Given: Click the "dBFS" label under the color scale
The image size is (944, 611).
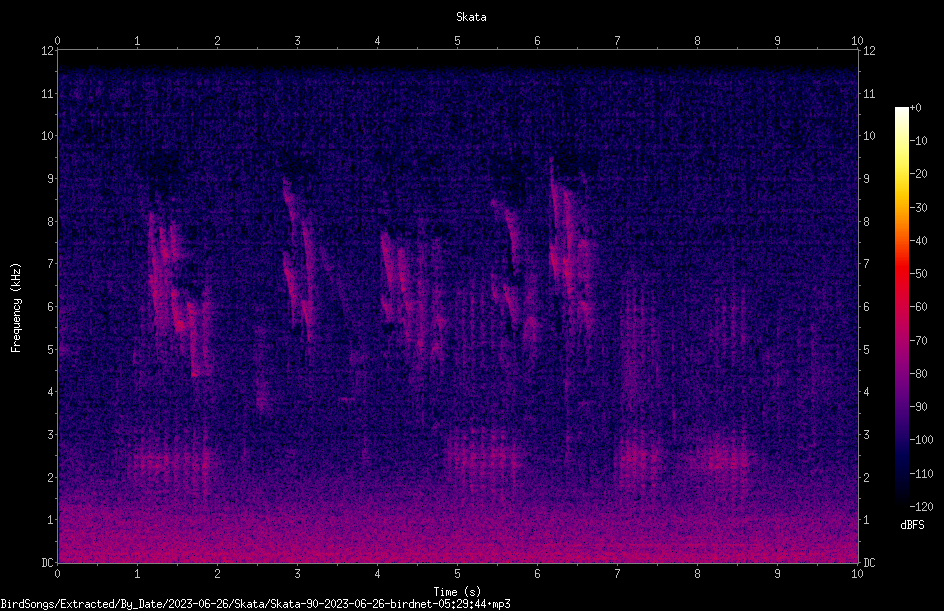Looking at the screenshot, I should coord(912,525).
